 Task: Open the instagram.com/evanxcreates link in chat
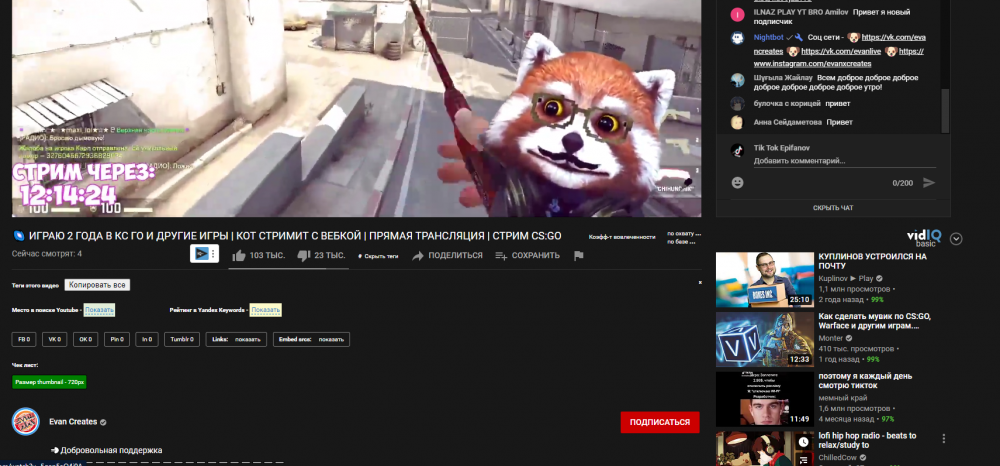[812, 64]
